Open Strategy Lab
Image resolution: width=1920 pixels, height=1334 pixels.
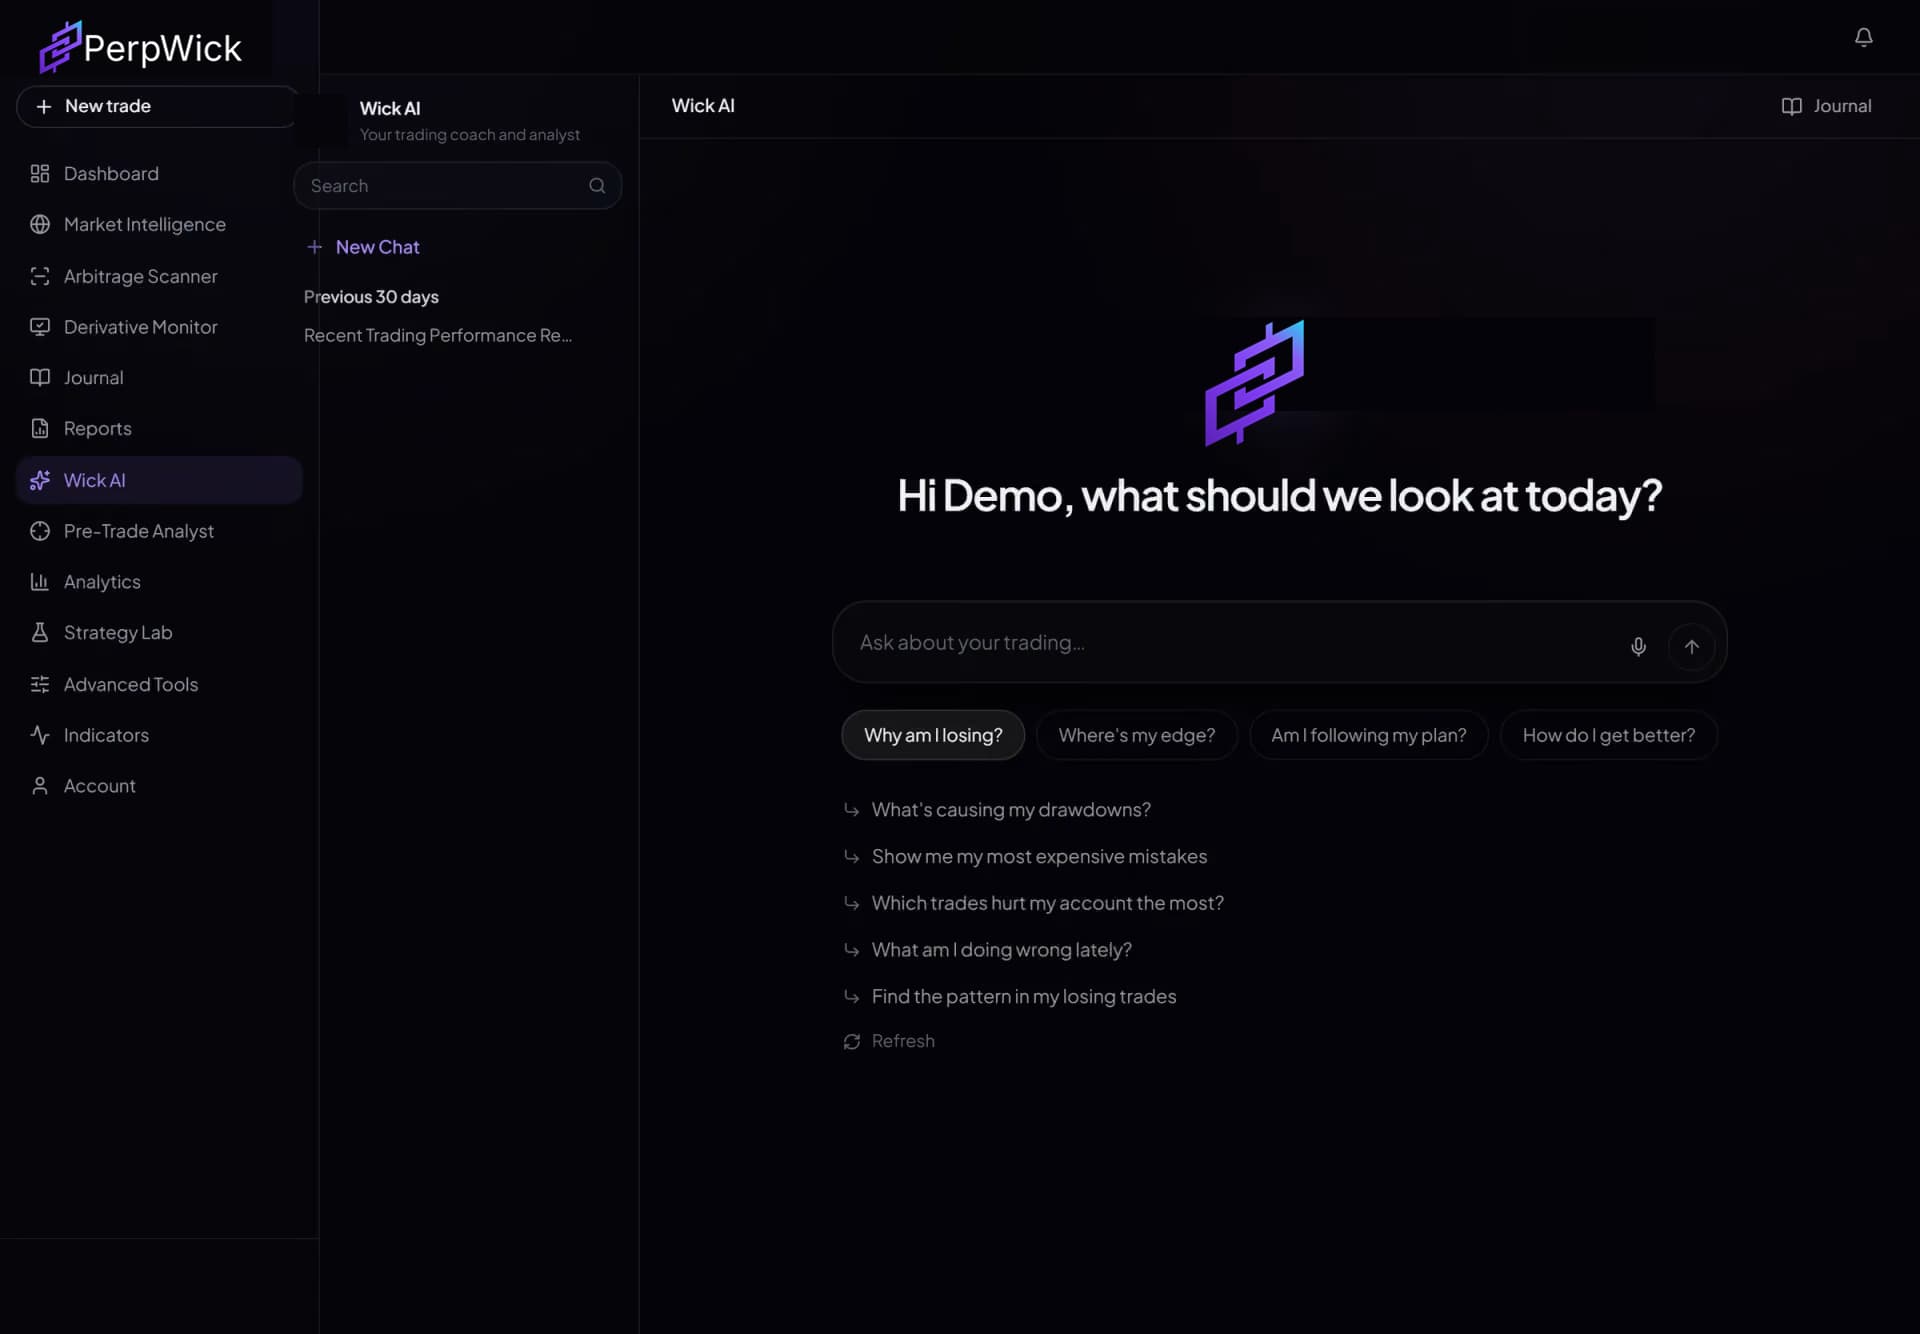tap(159, 633)
